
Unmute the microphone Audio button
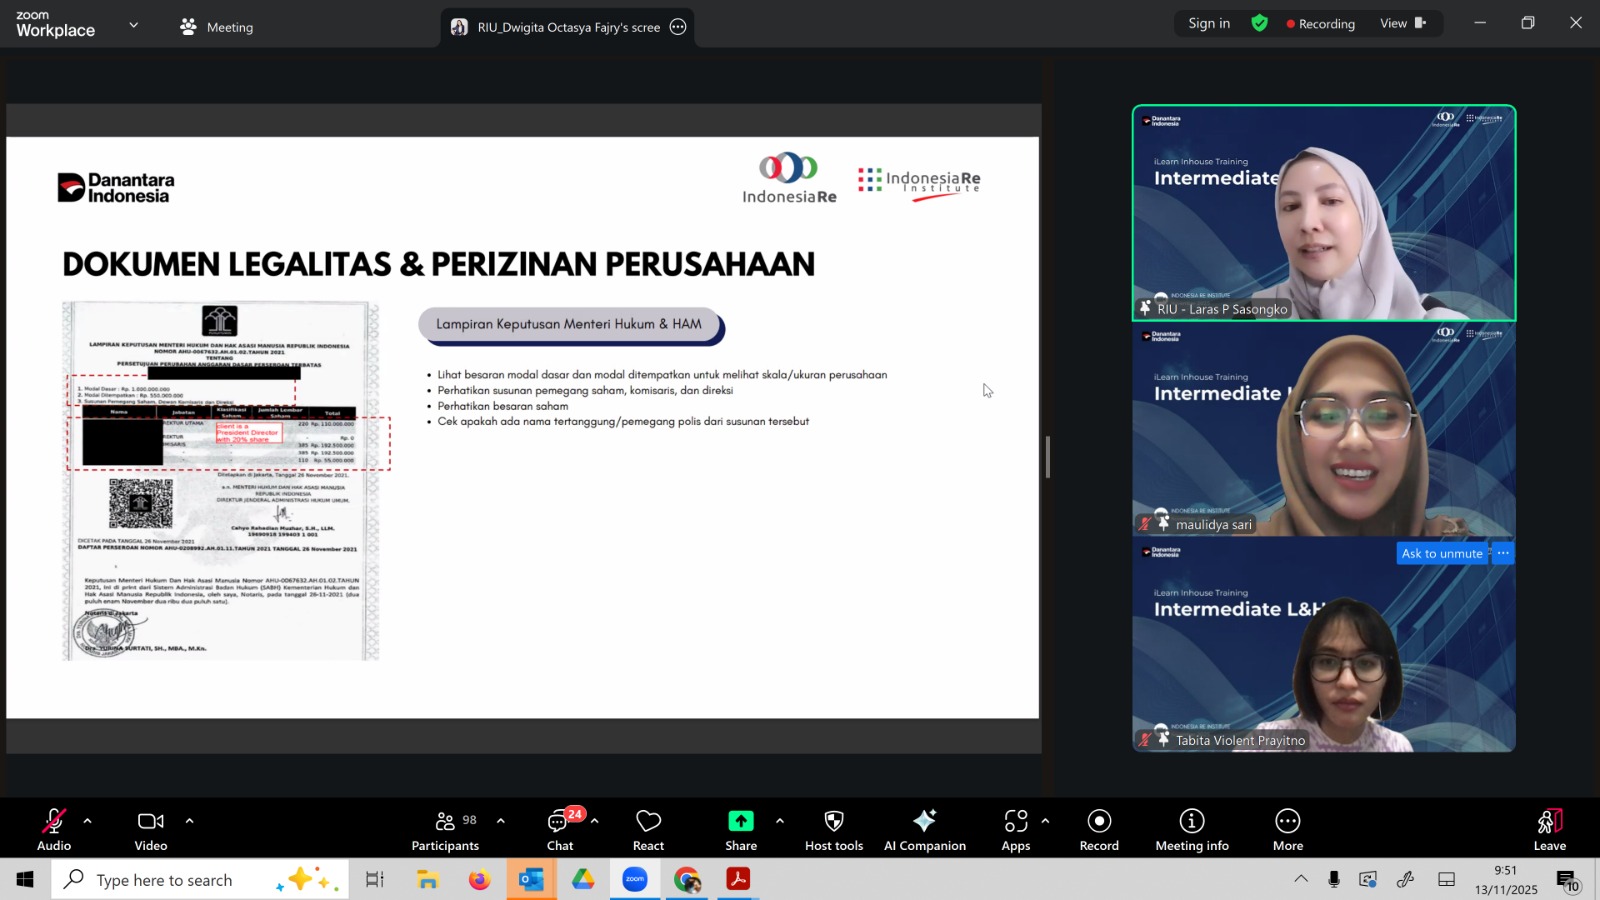pyautogui.click(x=54, y=830)
